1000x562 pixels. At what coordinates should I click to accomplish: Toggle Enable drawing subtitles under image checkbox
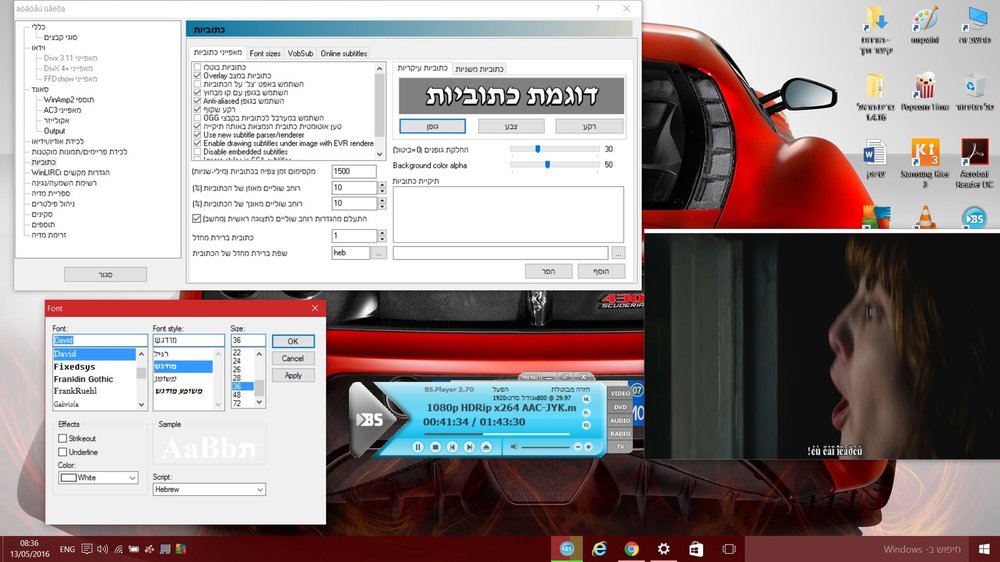[x=198, y=143]
